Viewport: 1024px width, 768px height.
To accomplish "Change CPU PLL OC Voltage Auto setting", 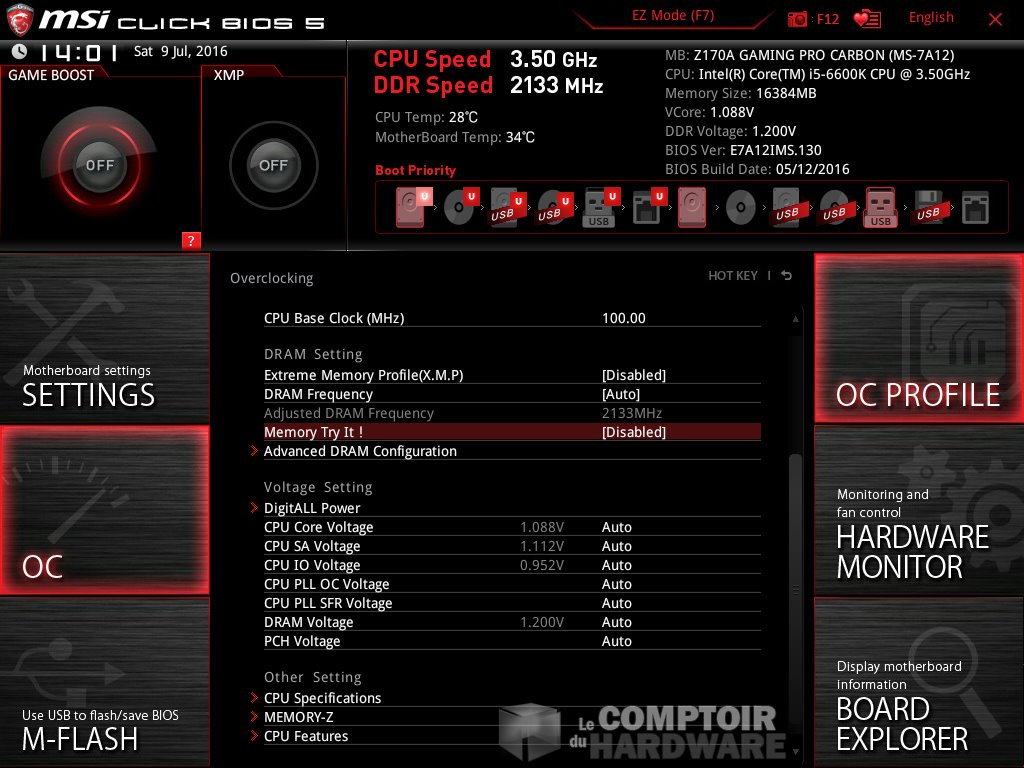I will (x=616, y=584).
